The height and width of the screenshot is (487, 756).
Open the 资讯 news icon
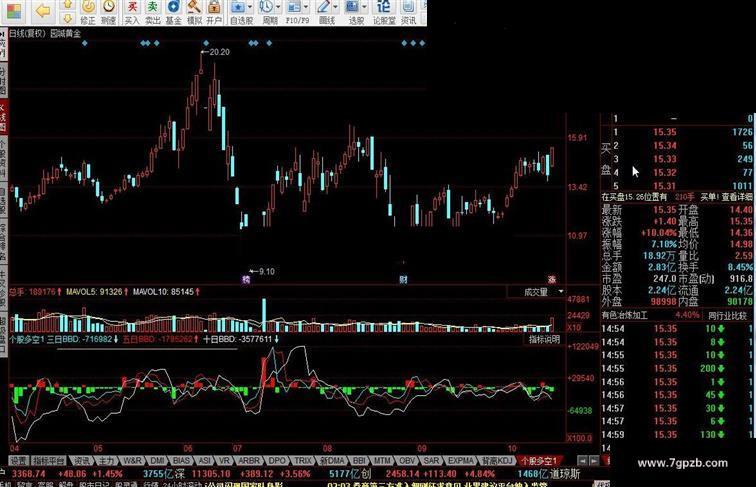point(408,13)
